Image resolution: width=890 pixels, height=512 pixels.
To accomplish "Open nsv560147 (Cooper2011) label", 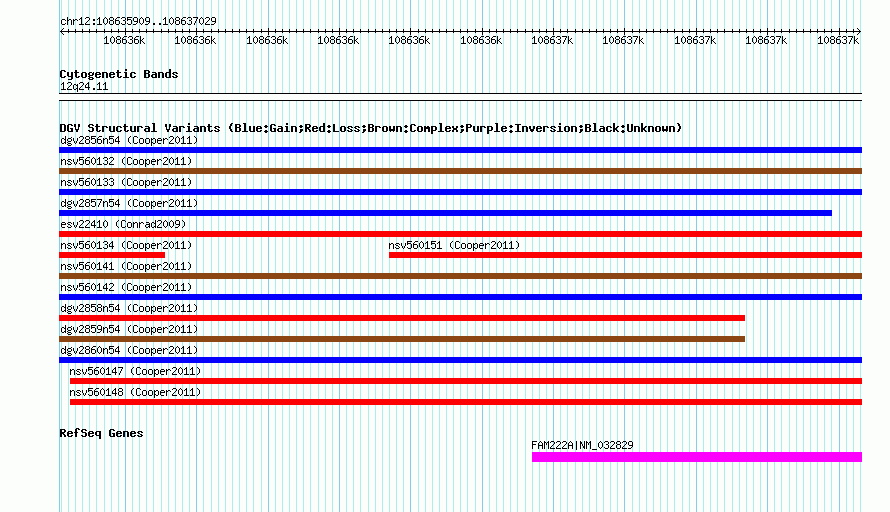I will click(135, 371).
